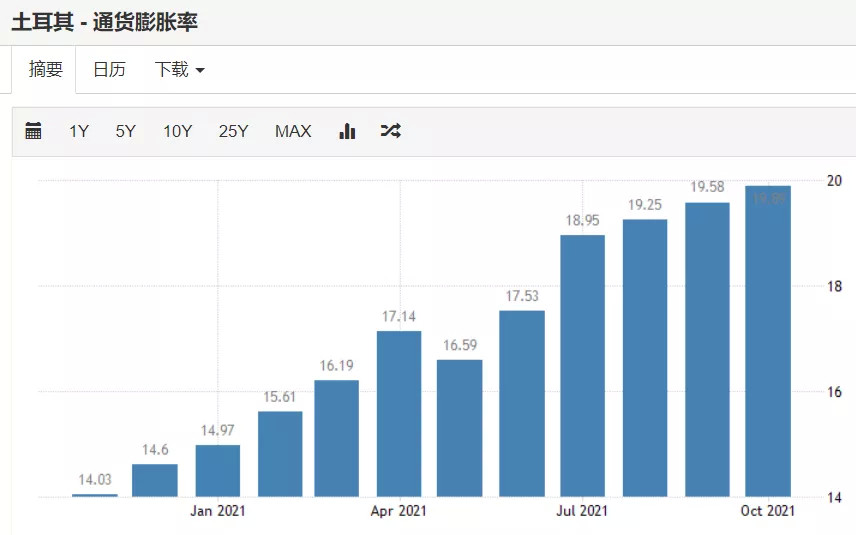856x535 pixels.
Task: Click the compare shuffle arrows icon
Action: tap(390, 131)
